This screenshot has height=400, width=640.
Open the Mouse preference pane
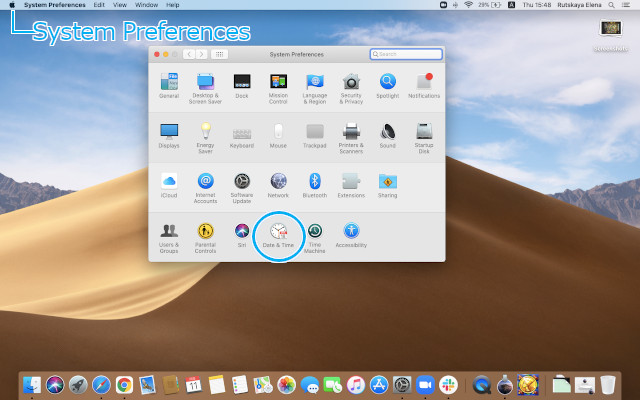coord(278,136)
